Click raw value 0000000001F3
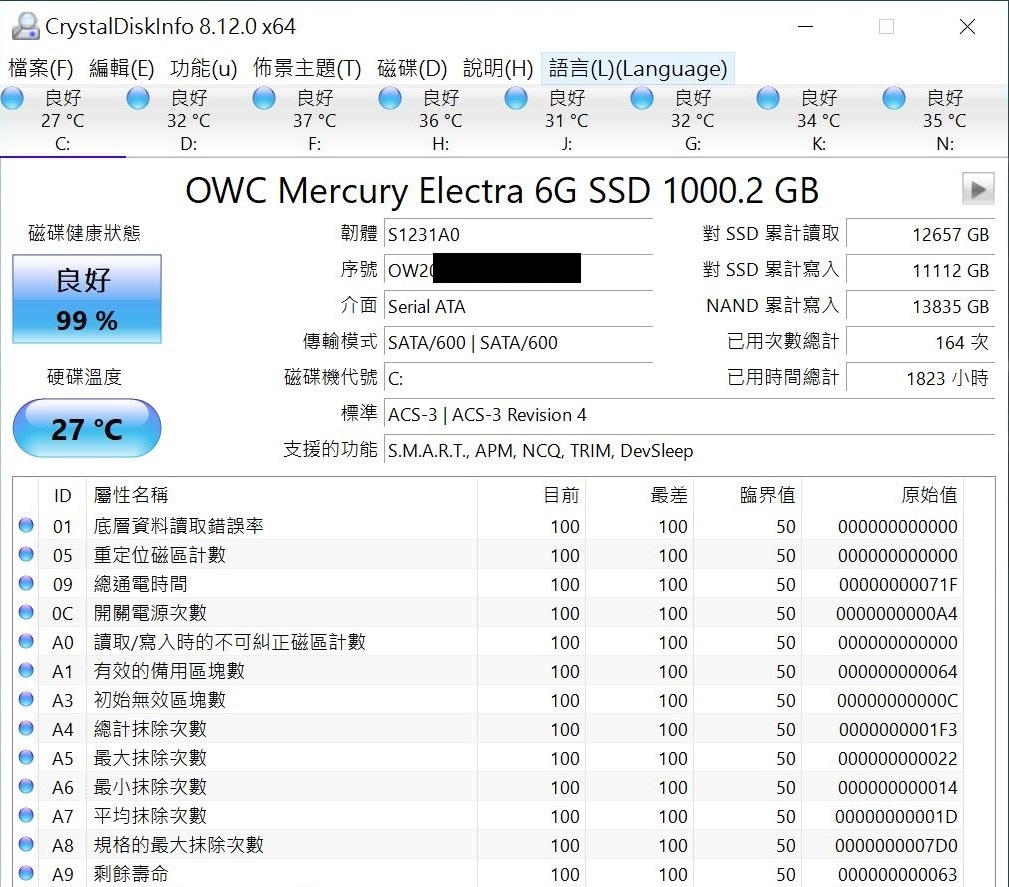 pyautogui.click(x=898, y=729)
